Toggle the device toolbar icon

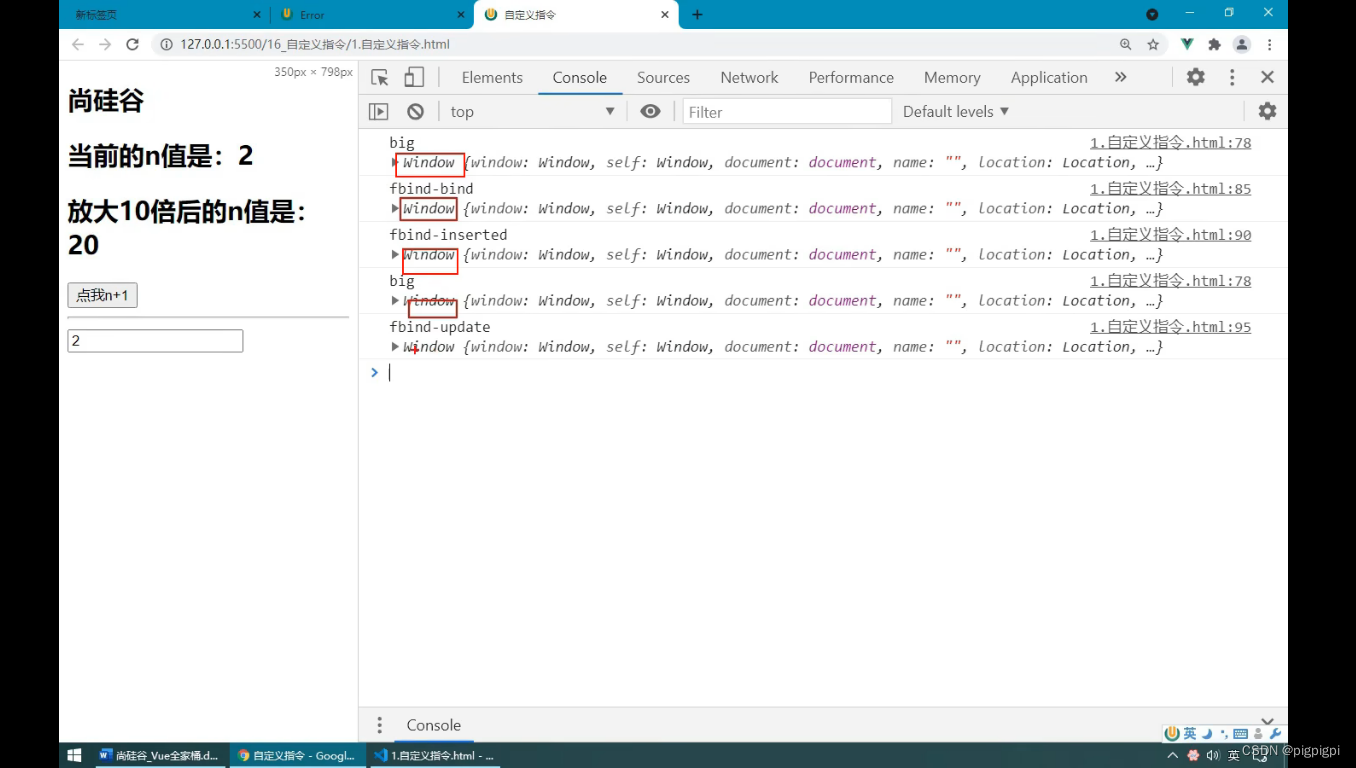414,78
